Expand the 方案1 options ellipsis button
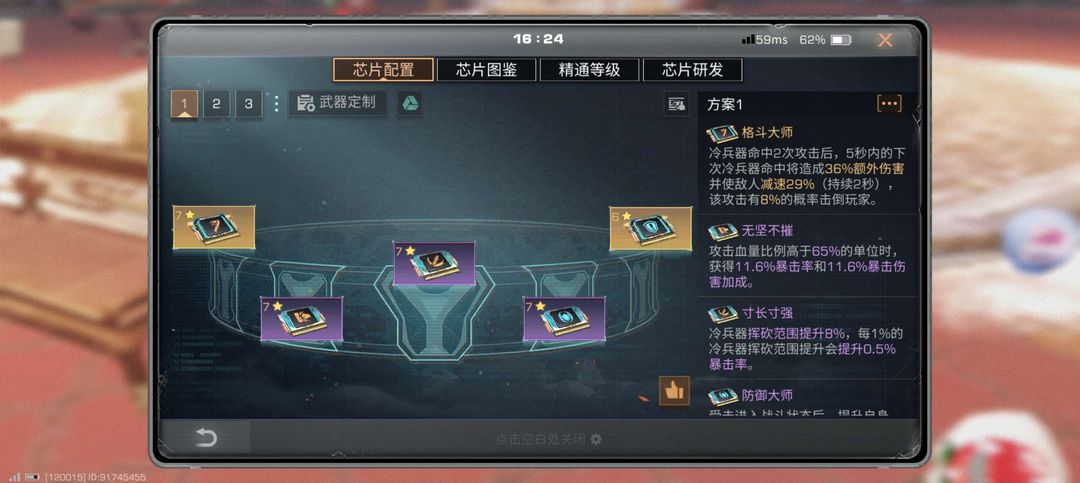 pos(889,104)
